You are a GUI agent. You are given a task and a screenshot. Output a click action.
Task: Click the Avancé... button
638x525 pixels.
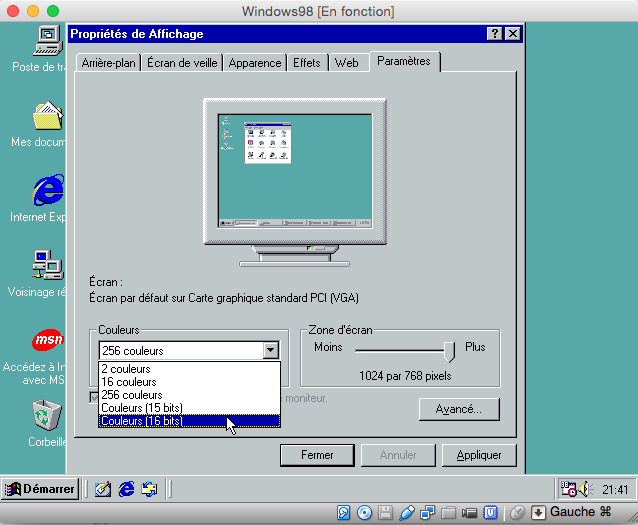coord(459,409)
